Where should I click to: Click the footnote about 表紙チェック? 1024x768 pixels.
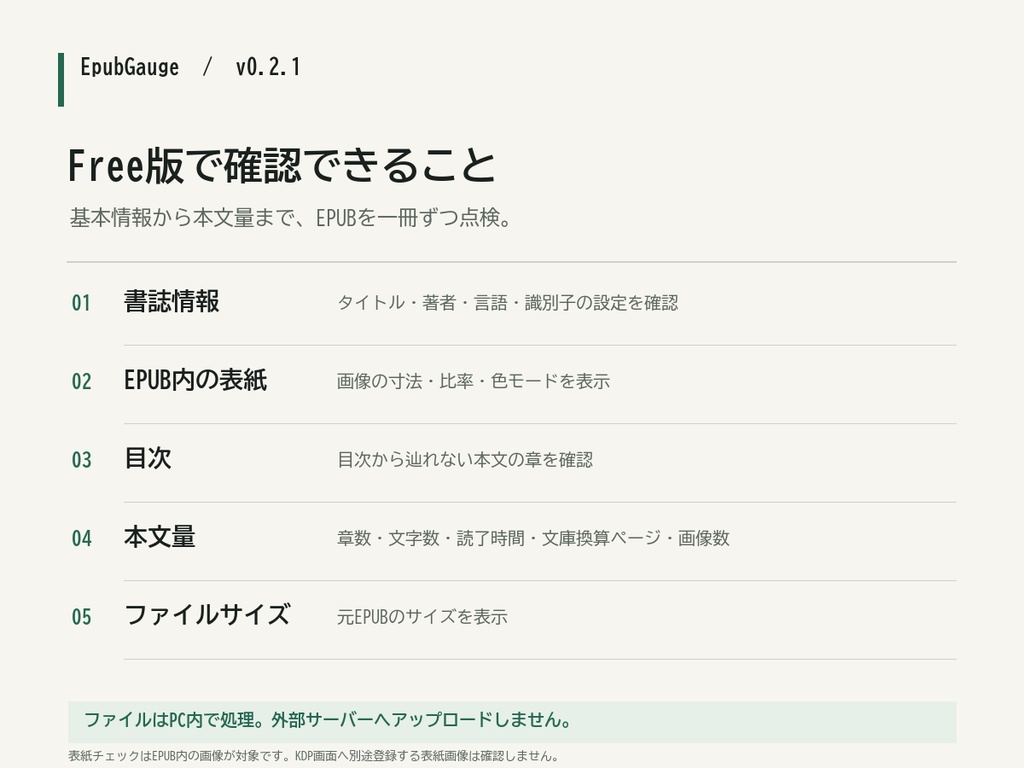coord(313,756)
